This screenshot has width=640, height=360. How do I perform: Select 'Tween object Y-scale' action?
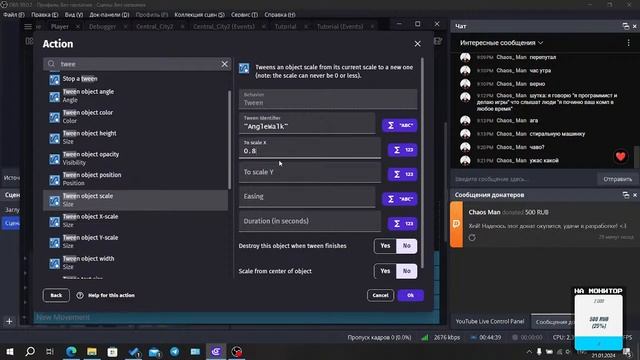click(136, 242)
